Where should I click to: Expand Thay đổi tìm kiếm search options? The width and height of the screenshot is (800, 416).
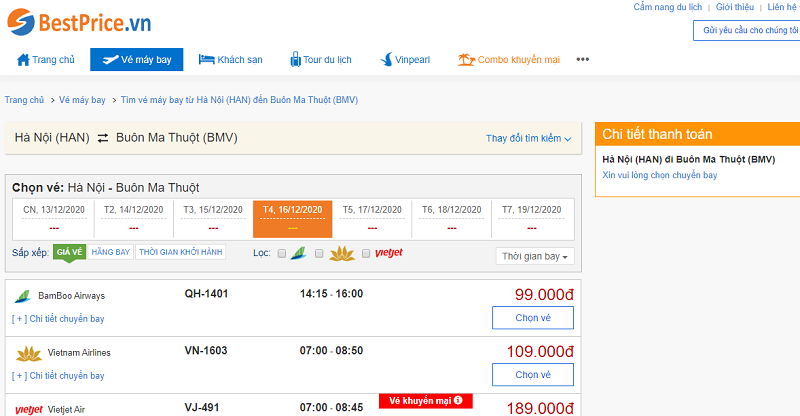(528, 138)
